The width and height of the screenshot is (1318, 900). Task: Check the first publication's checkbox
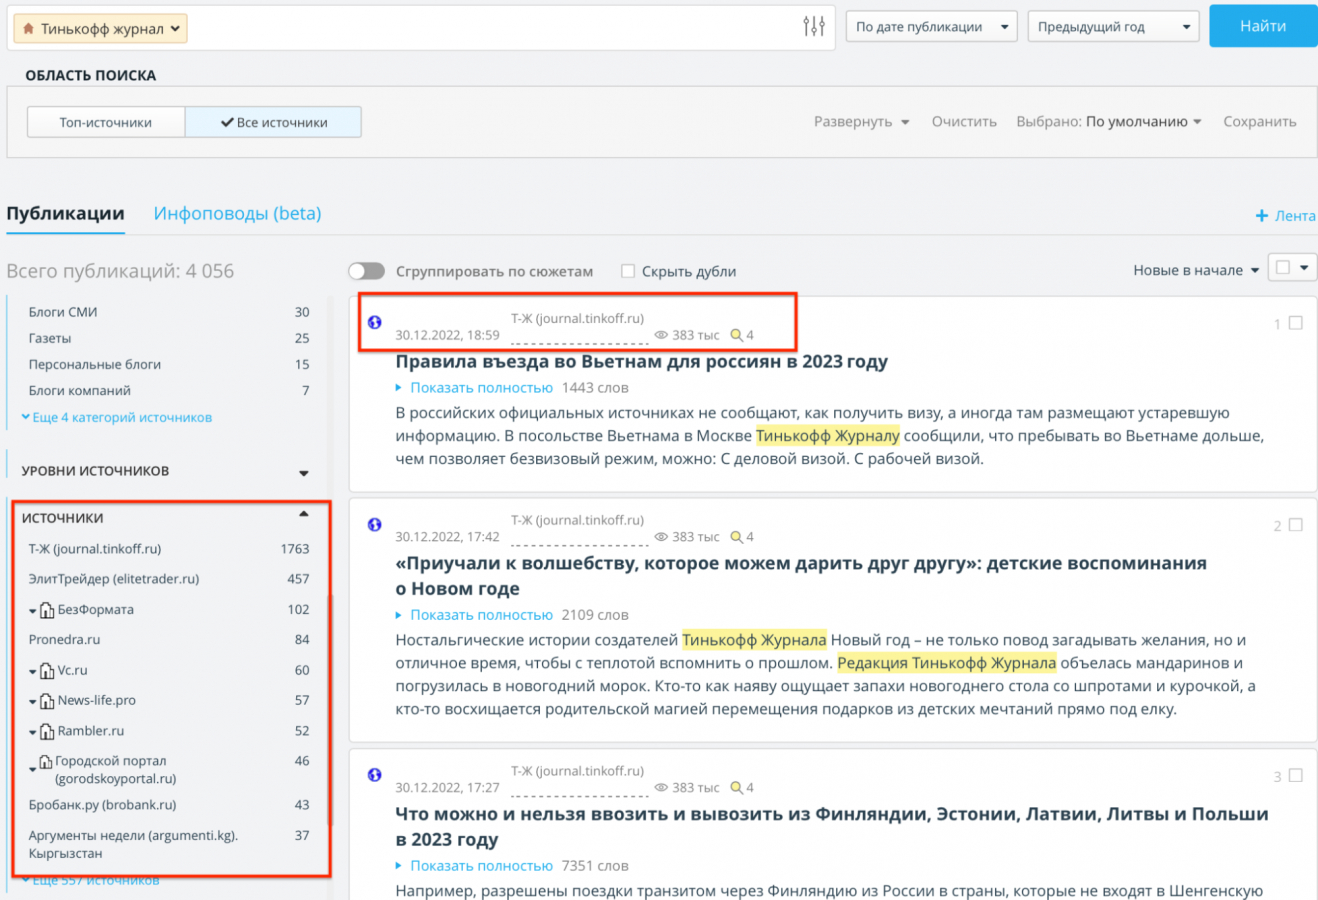coord(1296,323)
